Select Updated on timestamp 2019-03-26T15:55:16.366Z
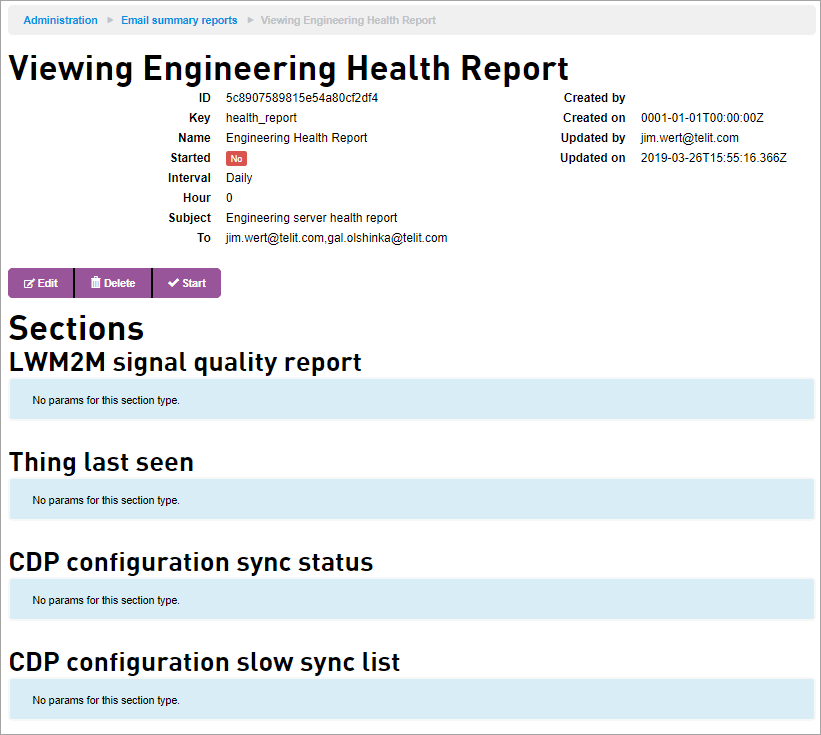Viewport: 821px width, 735px height. coord(714,158)
